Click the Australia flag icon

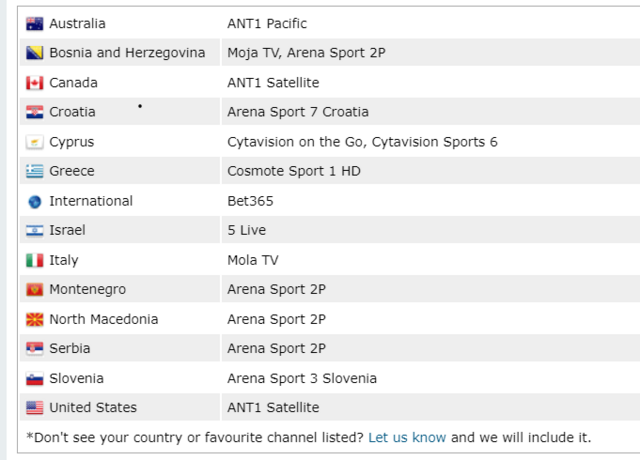tap(34, 24)
